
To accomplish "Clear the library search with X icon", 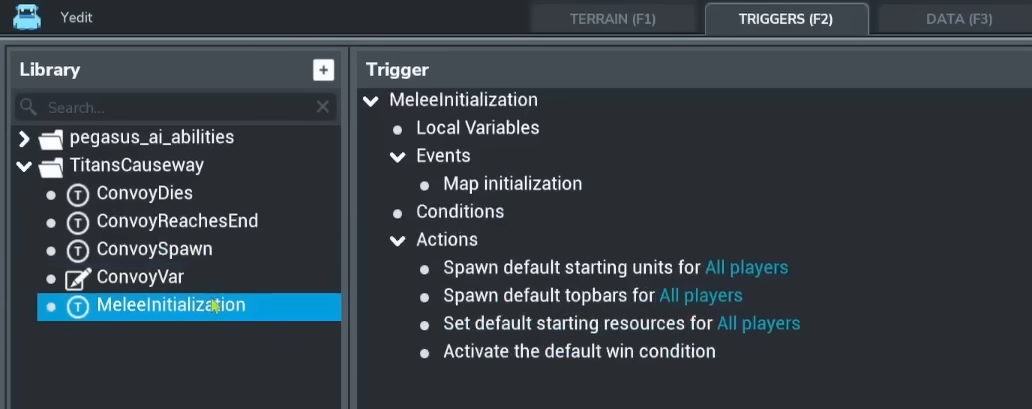I will pyautogui.click(x=322, y=107).
